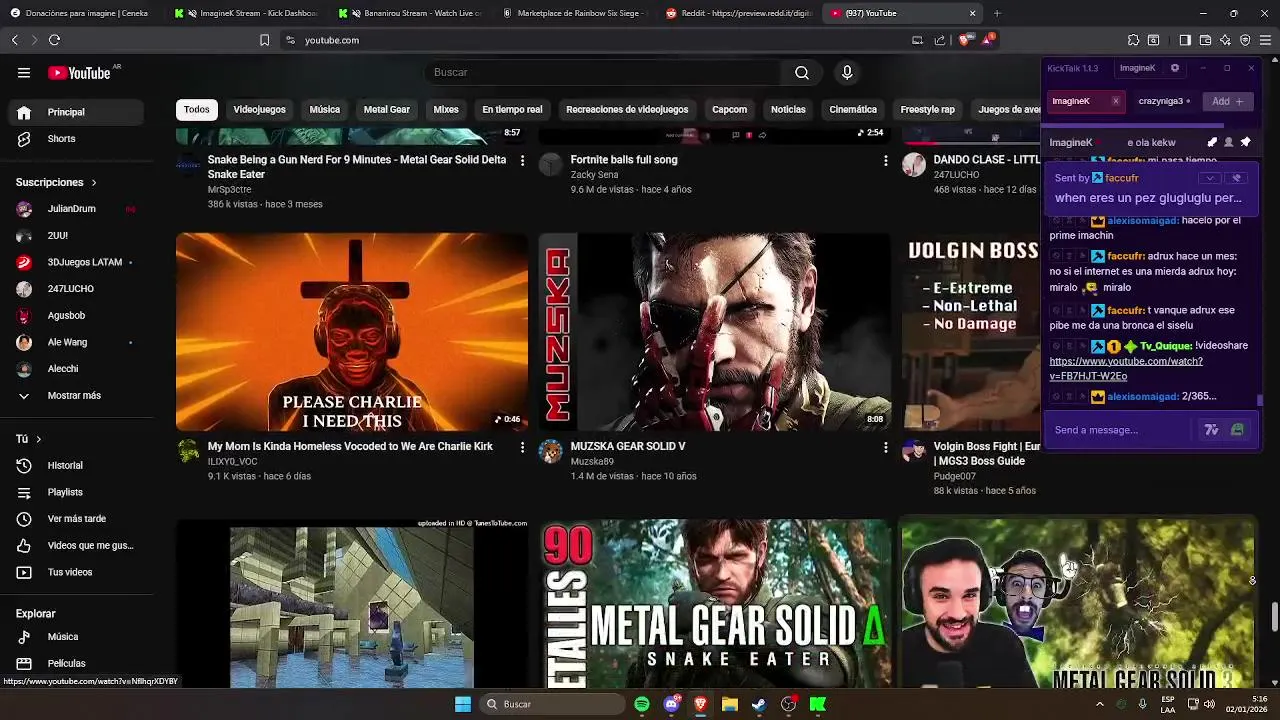Open JulianDrum subscription channel

76,209
